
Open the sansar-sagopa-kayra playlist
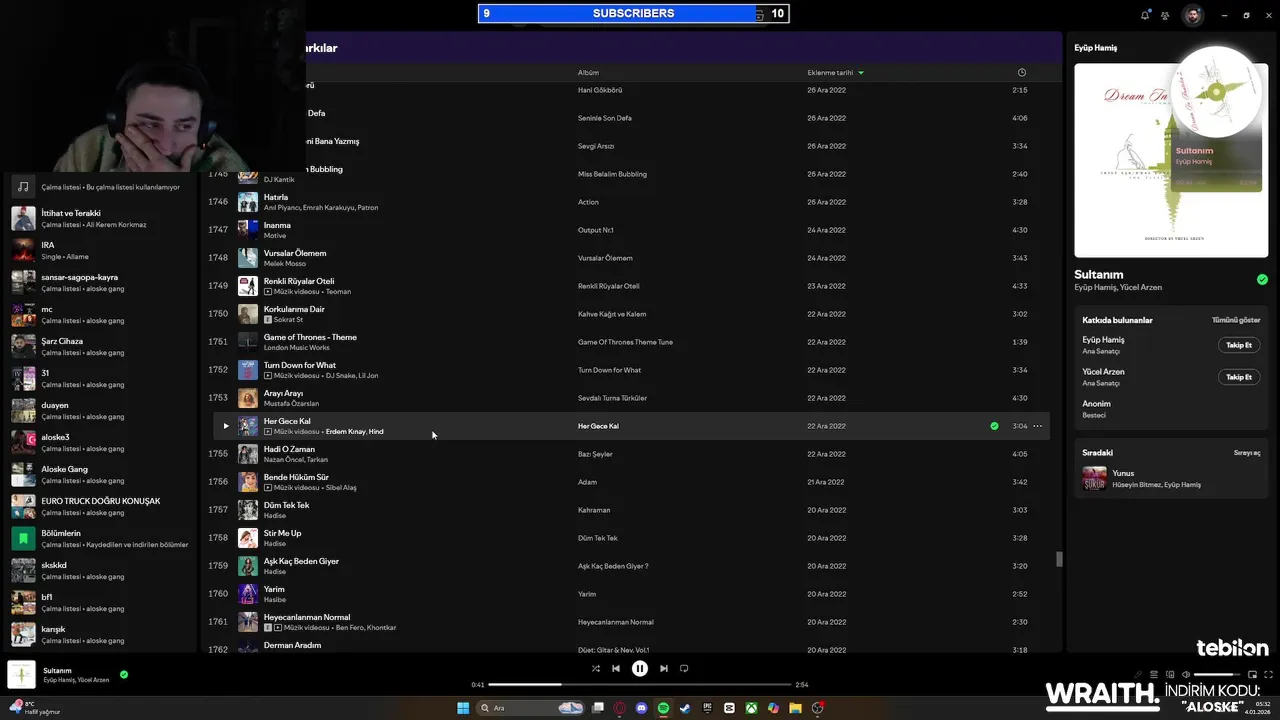tap(100, 282)
